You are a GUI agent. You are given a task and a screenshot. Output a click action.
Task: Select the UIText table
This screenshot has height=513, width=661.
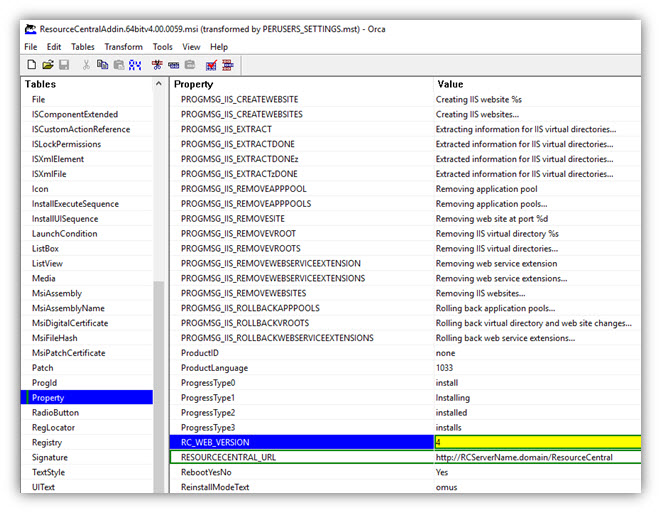(43, 487)
